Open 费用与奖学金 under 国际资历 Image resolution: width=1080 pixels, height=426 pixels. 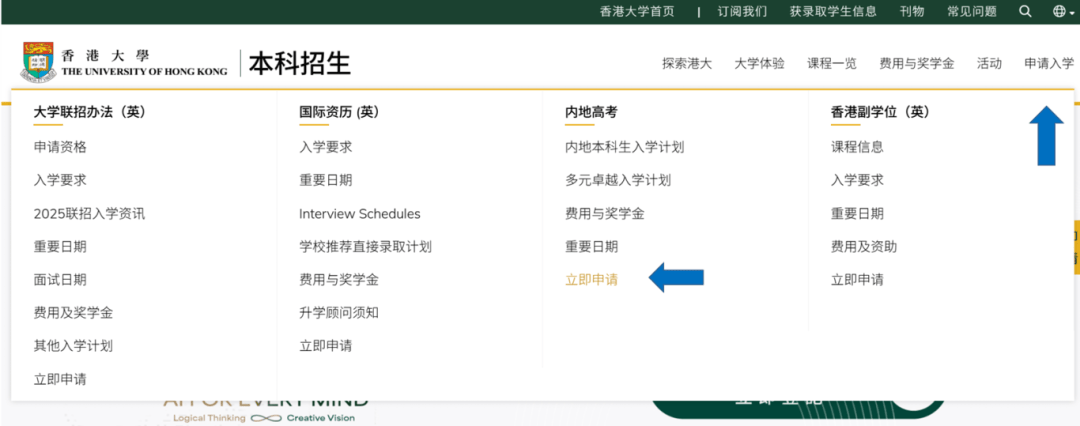(339, 280)
